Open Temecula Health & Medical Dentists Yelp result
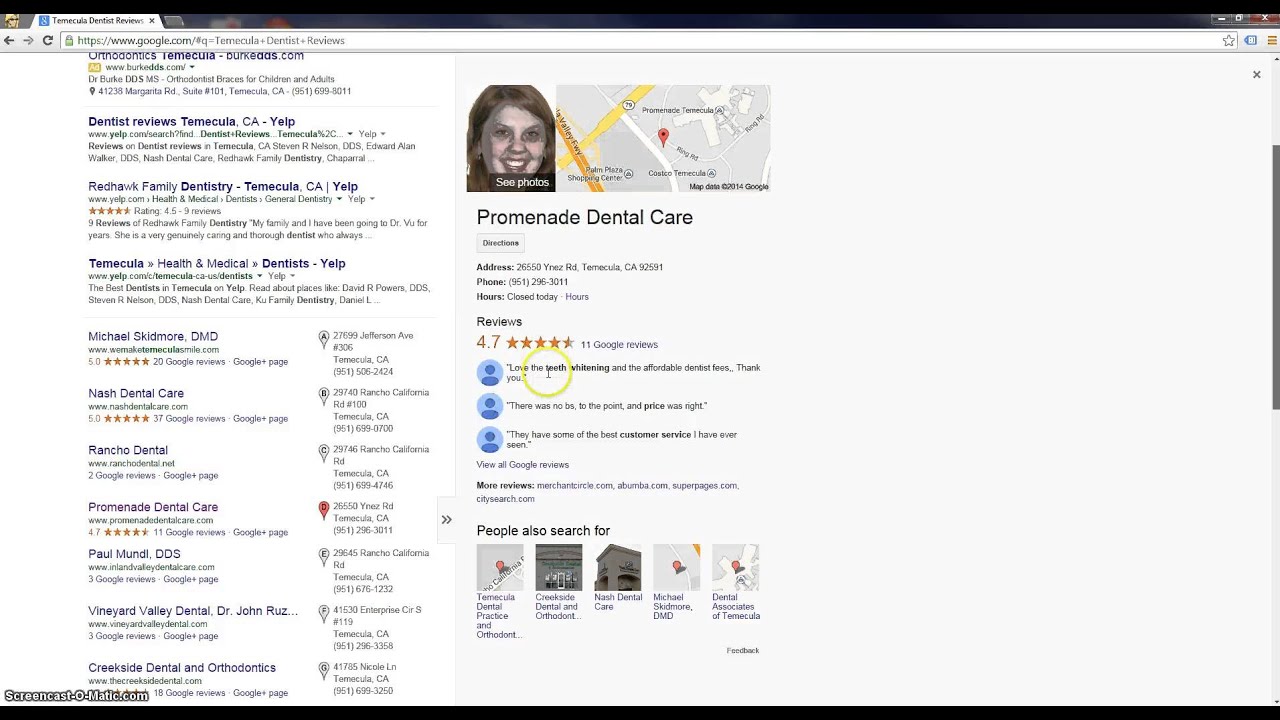The image size is (1280, 720). pos(217,264)
